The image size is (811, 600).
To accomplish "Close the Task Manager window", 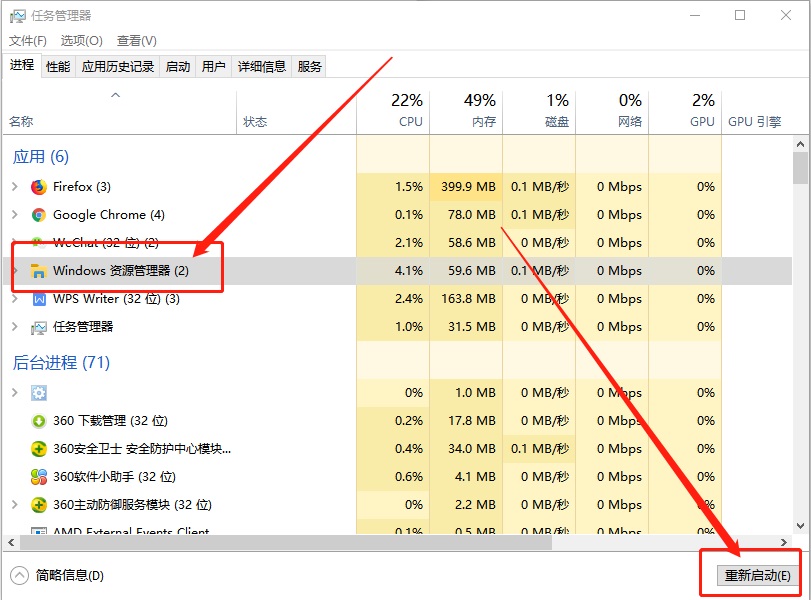I will (786, 16).
